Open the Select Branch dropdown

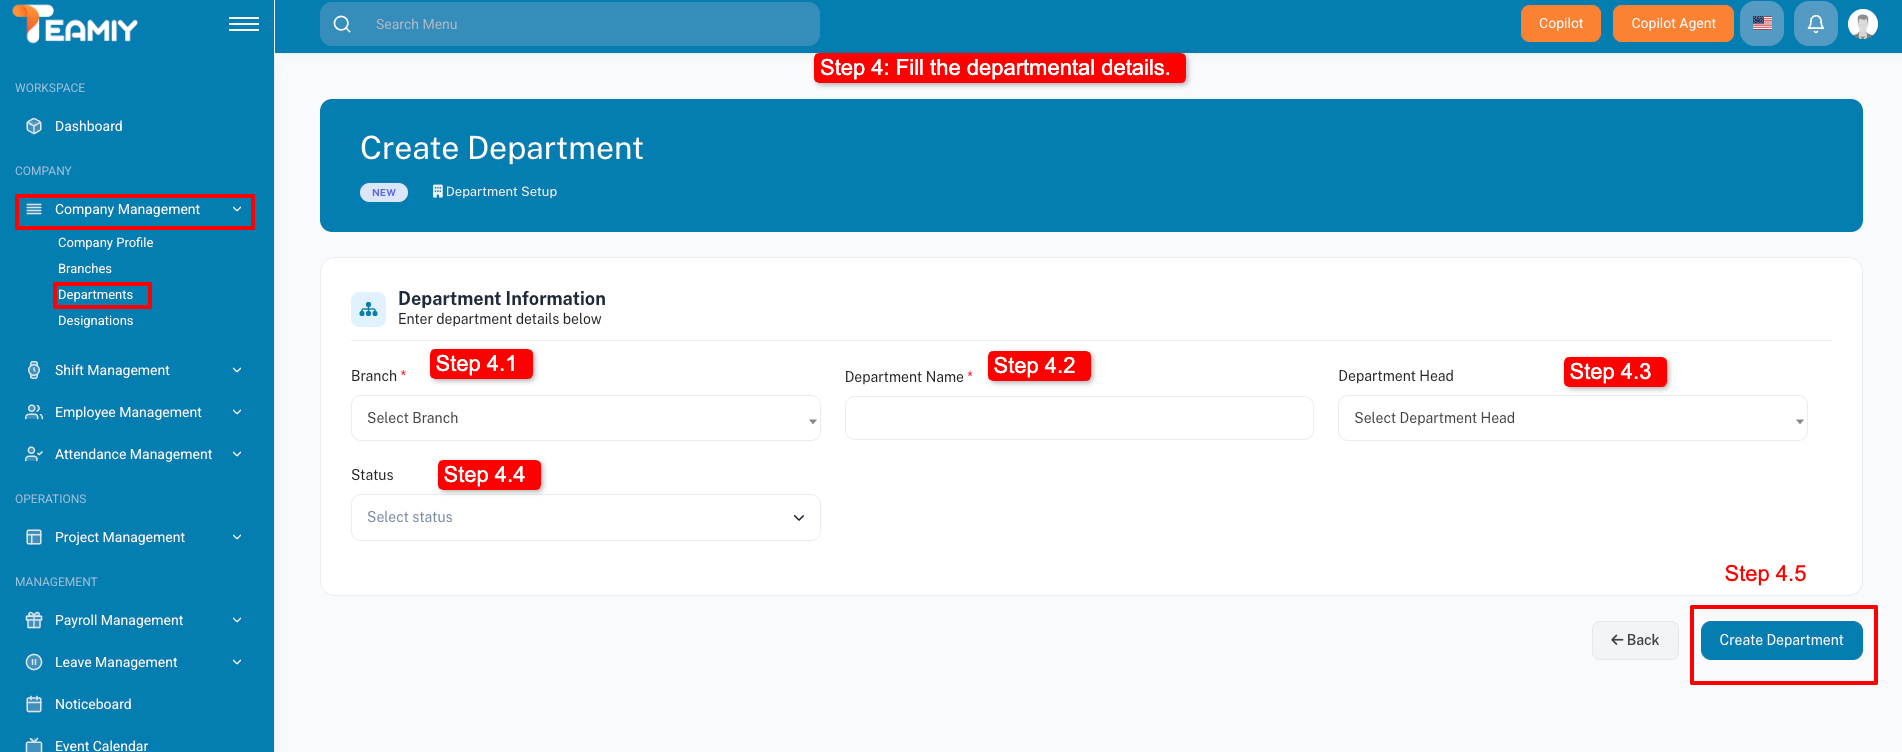[585, 418]
